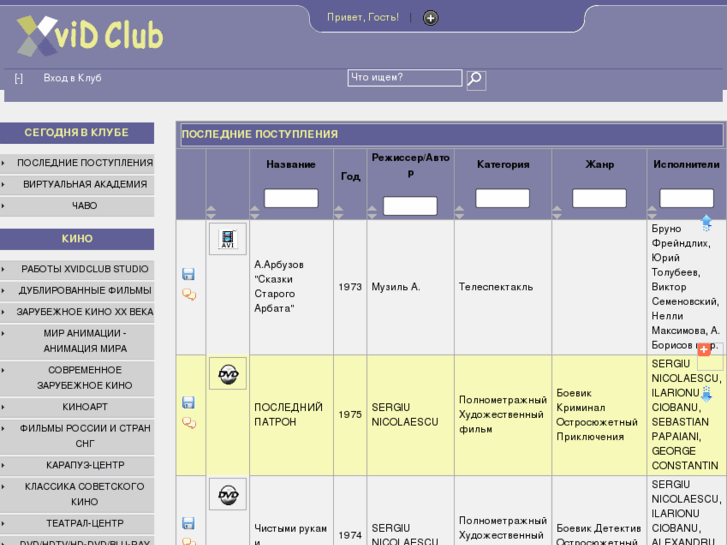Screen dimensions: 727x545
Task: Click the КИНО sidebar heading
Action: click(77, 239)
